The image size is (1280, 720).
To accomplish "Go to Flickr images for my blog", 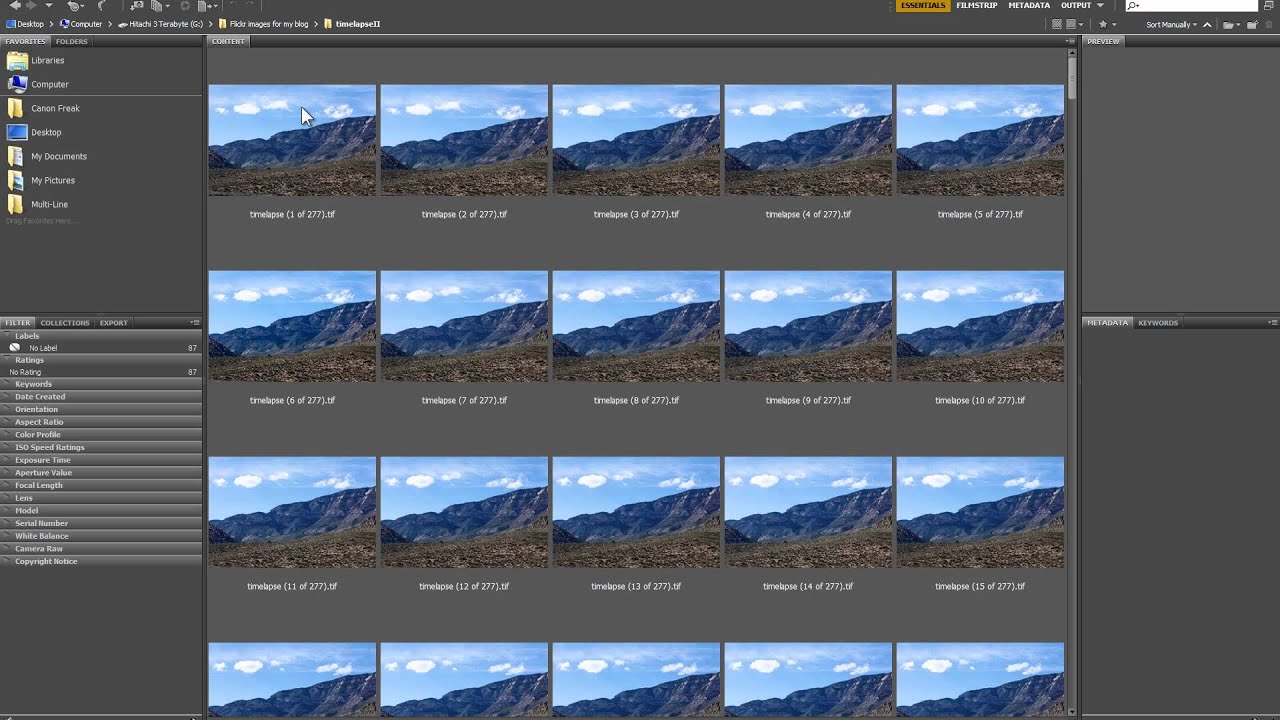I will (264, 24).
